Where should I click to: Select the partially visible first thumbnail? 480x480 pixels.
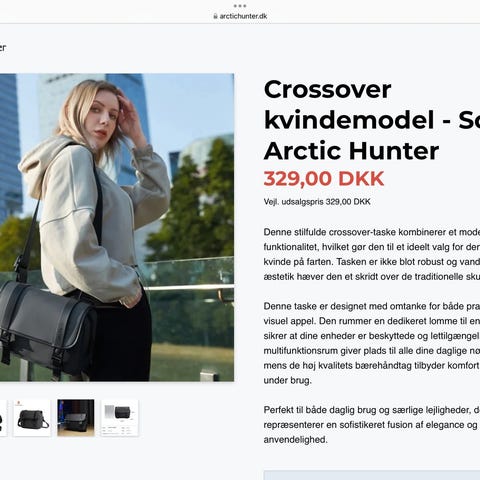tap(3, 418)
